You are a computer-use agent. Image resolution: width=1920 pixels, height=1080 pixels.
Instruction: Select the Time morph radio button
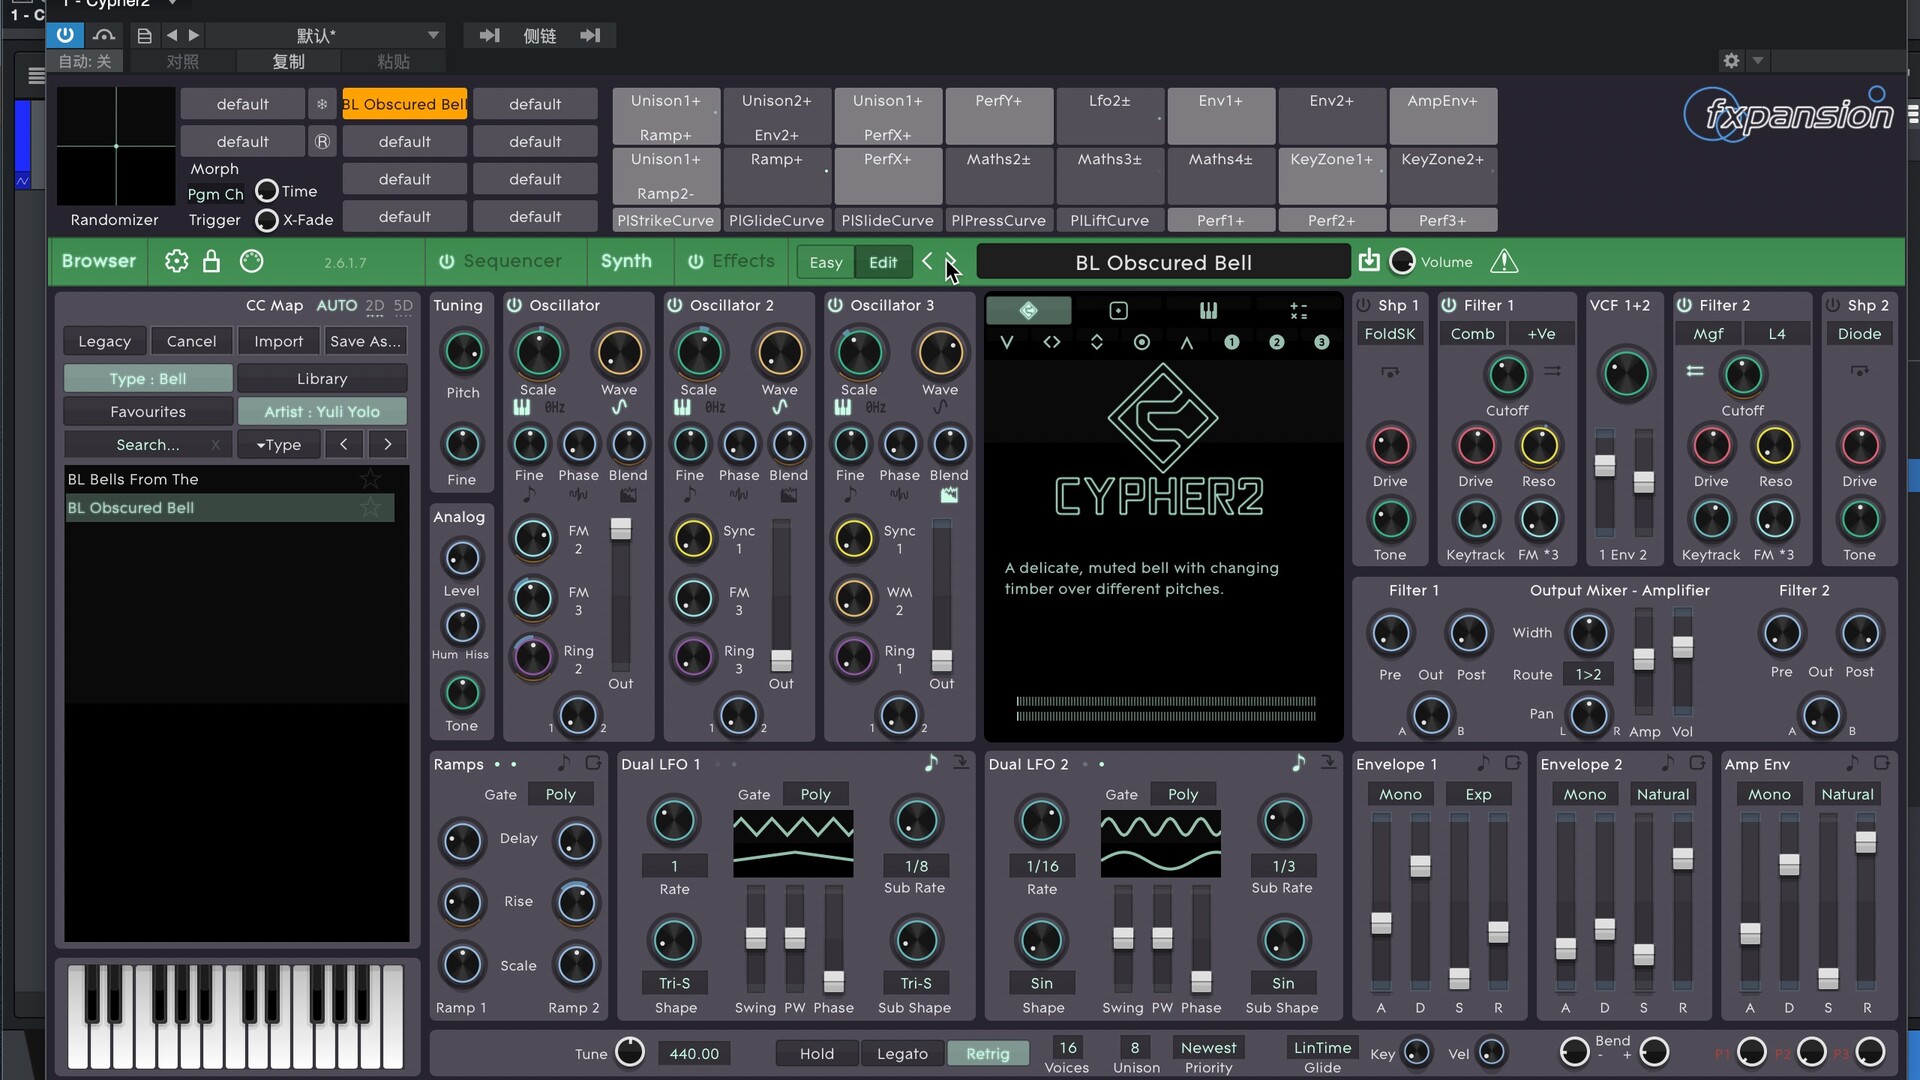(266, 190)
